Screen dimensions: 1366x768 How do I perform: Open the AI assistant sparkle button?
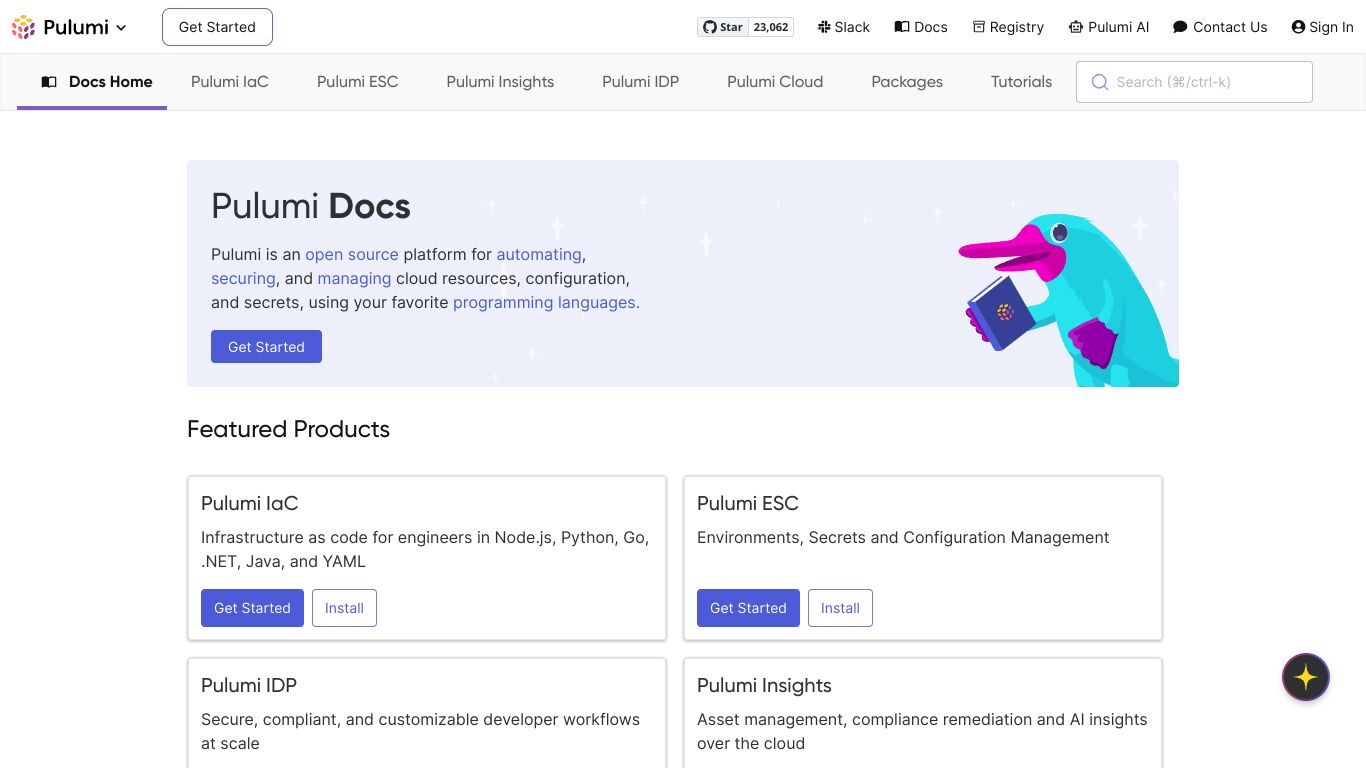(x=1306, y=677)
